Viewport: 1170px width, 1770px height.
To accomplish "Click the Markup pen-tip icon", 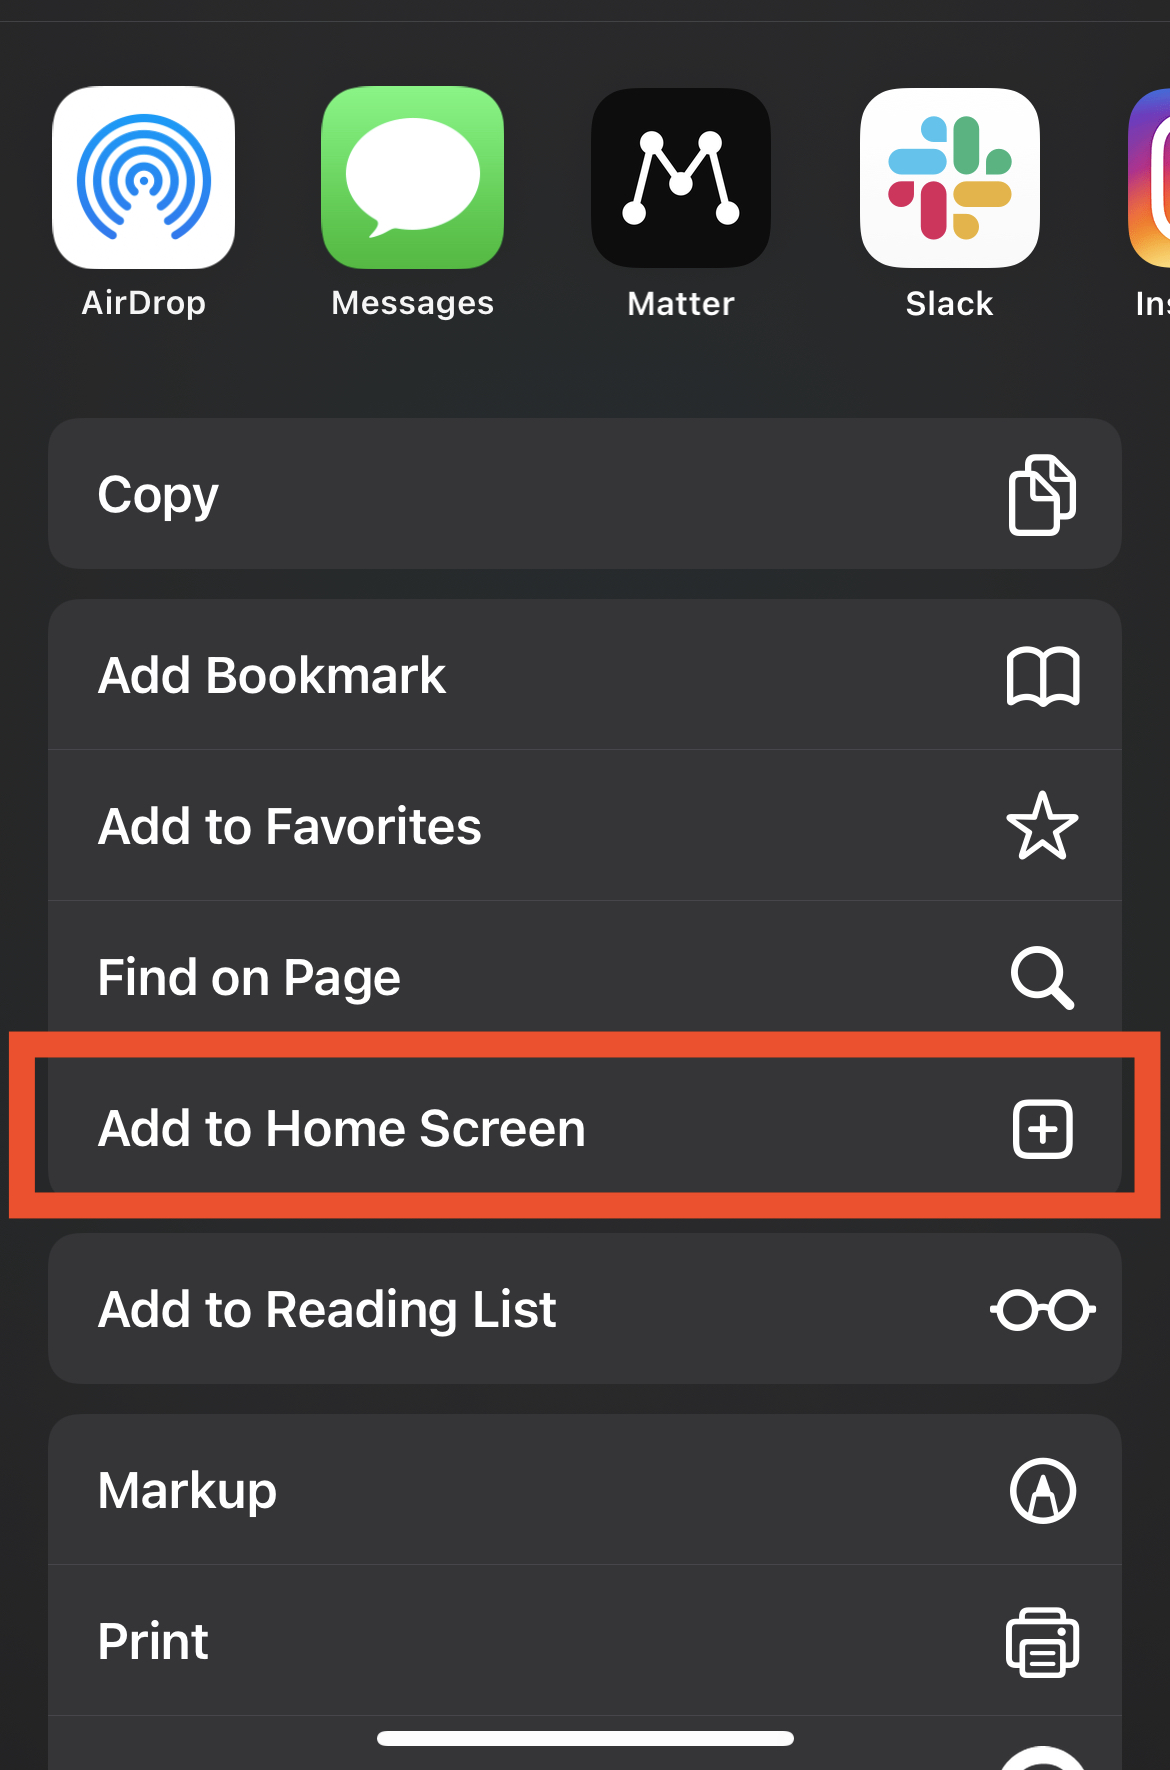I will click(1042, 1491).
